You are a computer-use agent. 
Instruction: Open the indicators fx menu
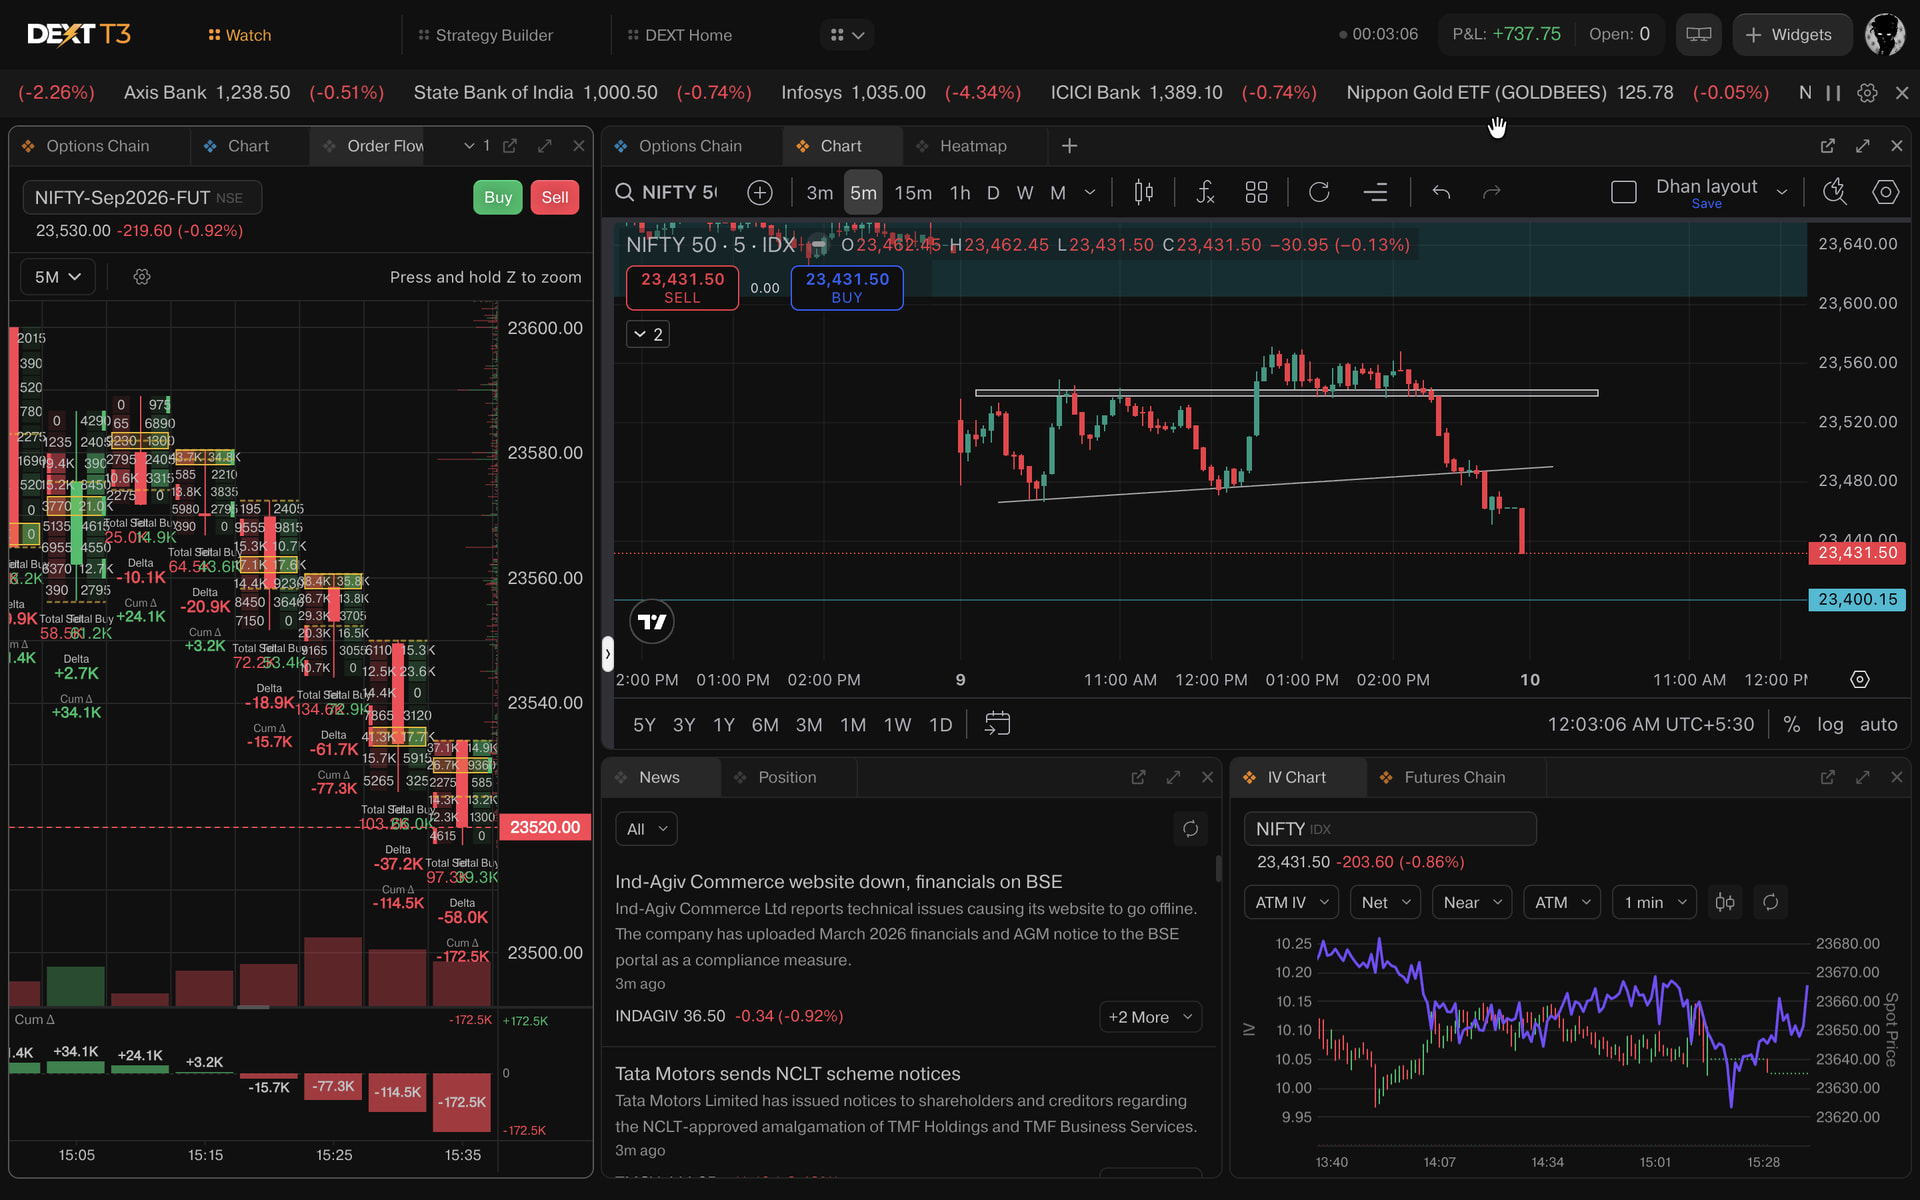(x=1206, y=192)
